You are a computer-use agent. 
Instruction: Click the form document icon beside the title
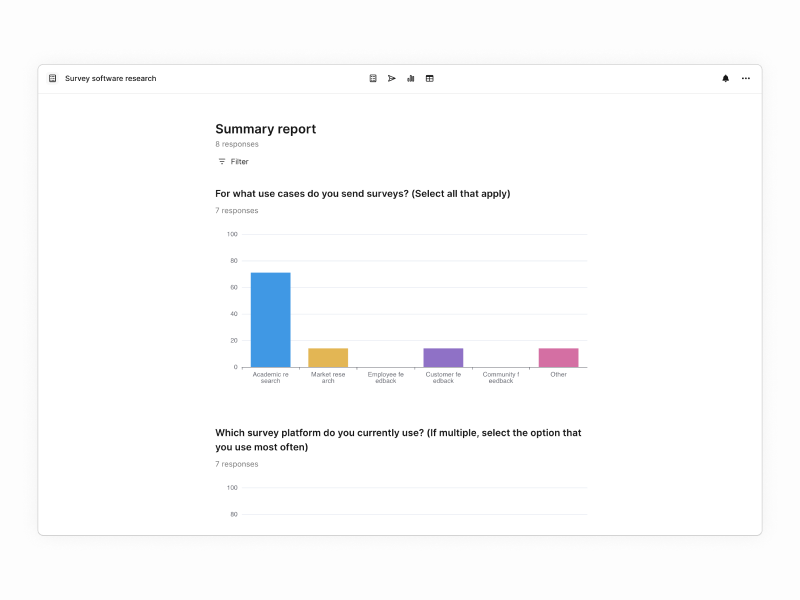tap(53, 78)
